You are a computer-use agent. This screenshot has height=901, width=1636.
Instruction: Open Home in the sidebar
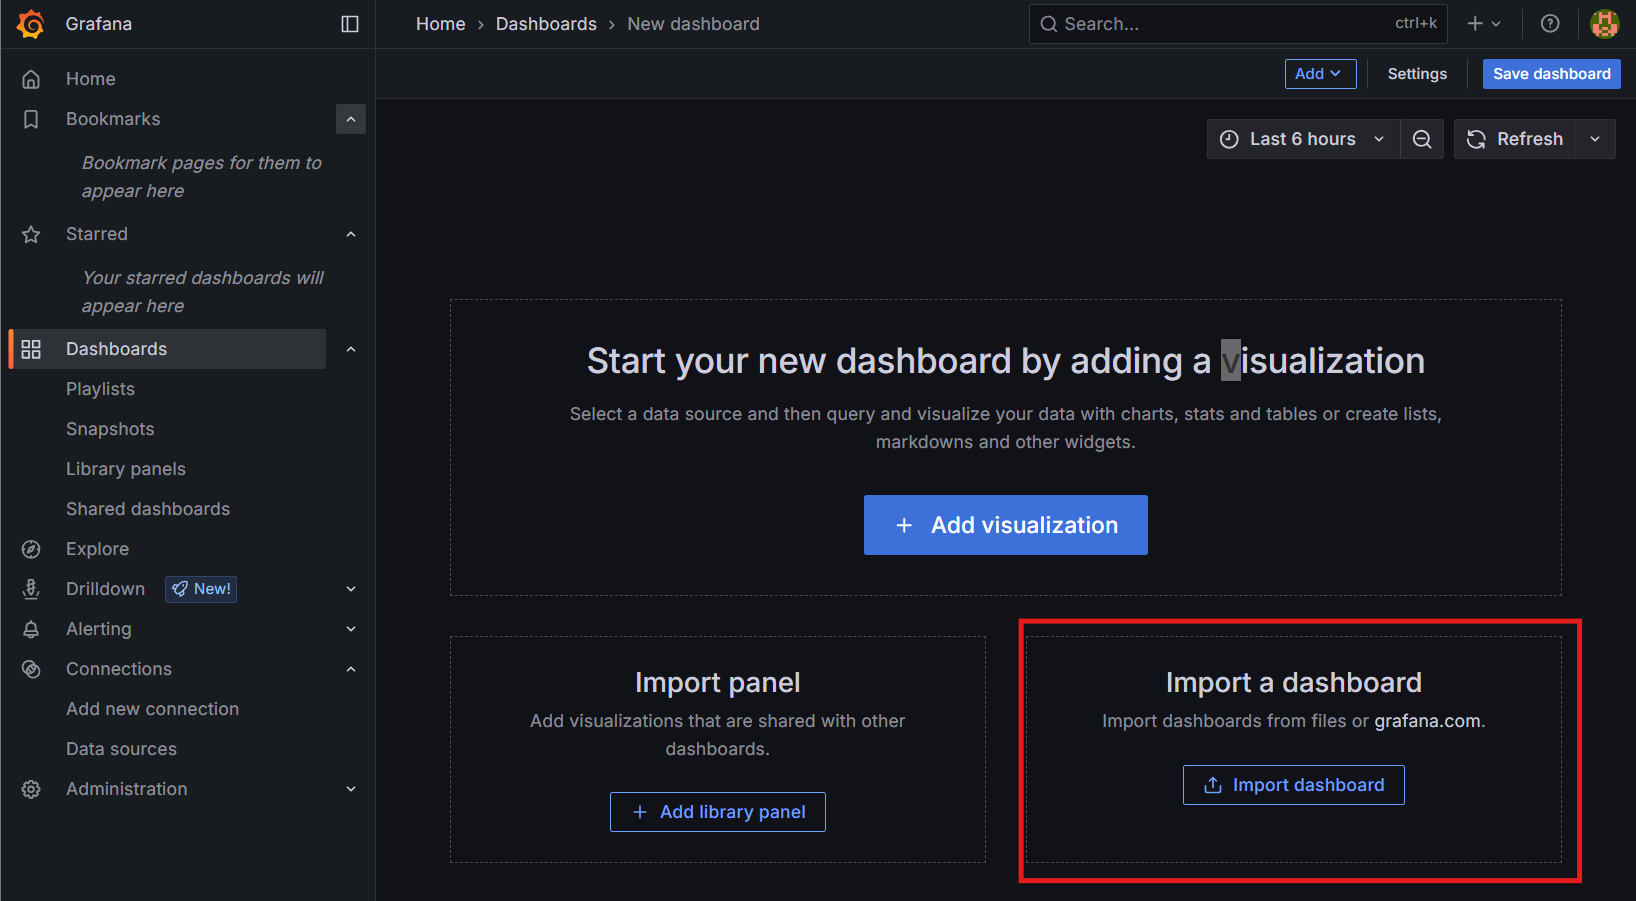click(91, 79)
